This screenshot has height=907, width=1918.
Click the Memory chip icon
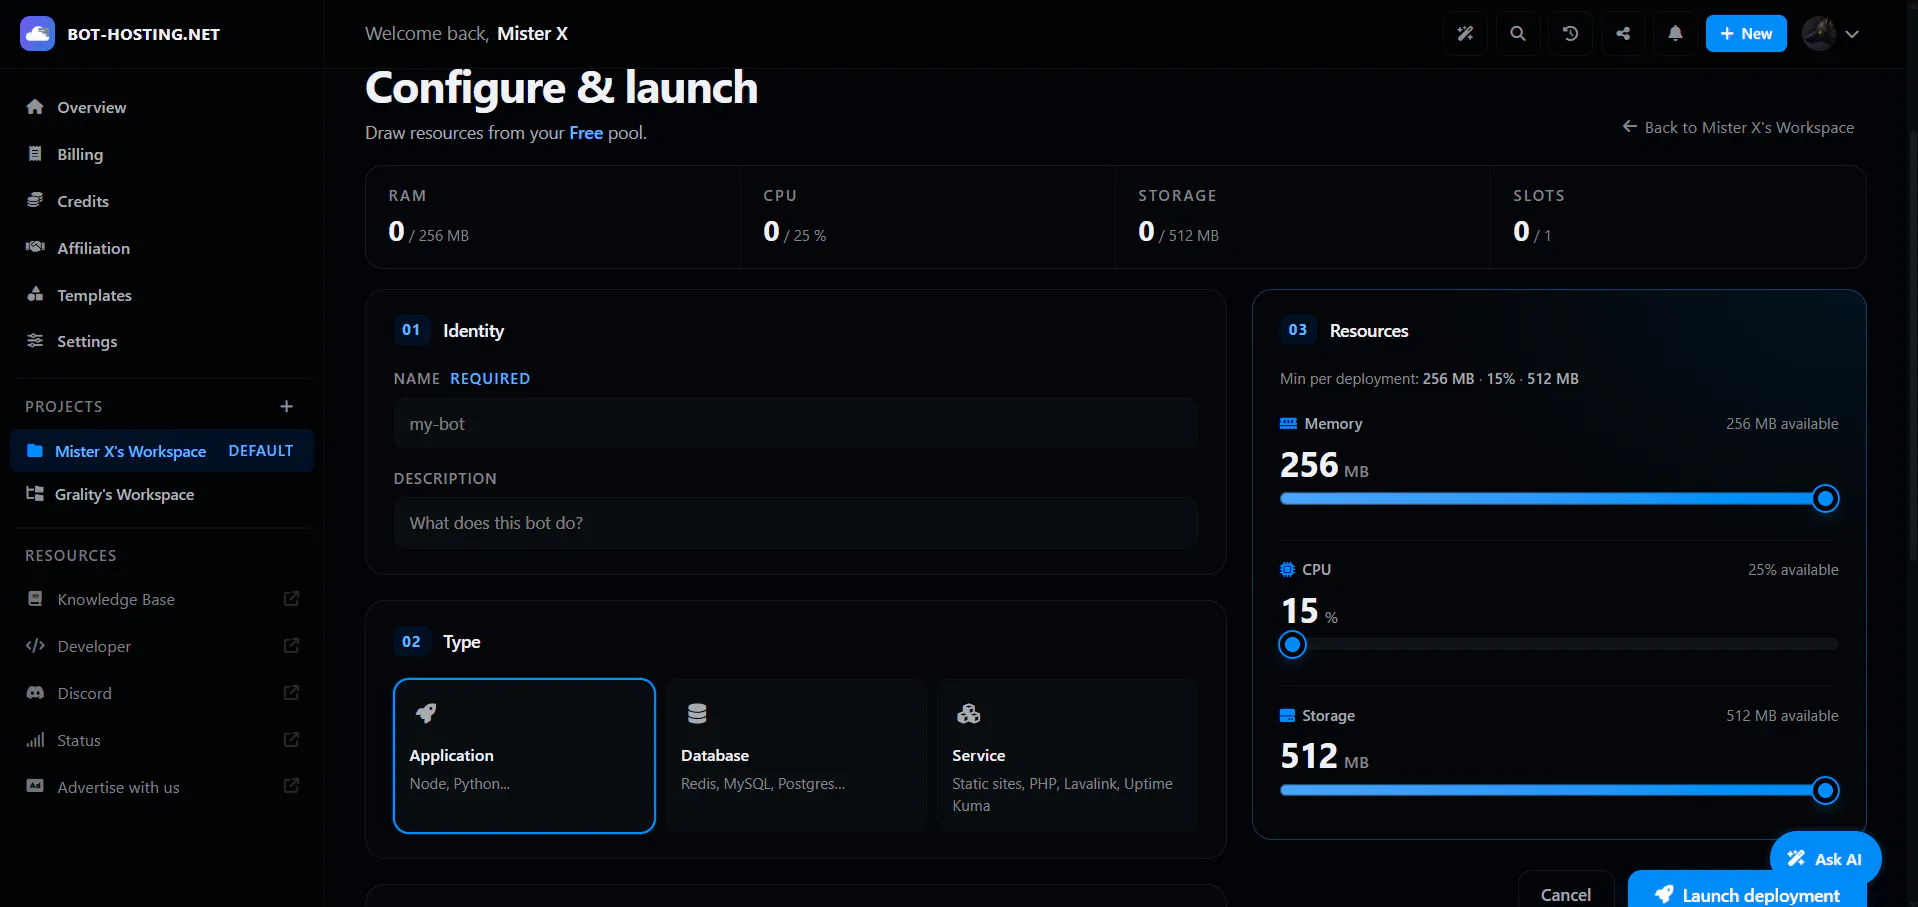(x=1288, y=423)
